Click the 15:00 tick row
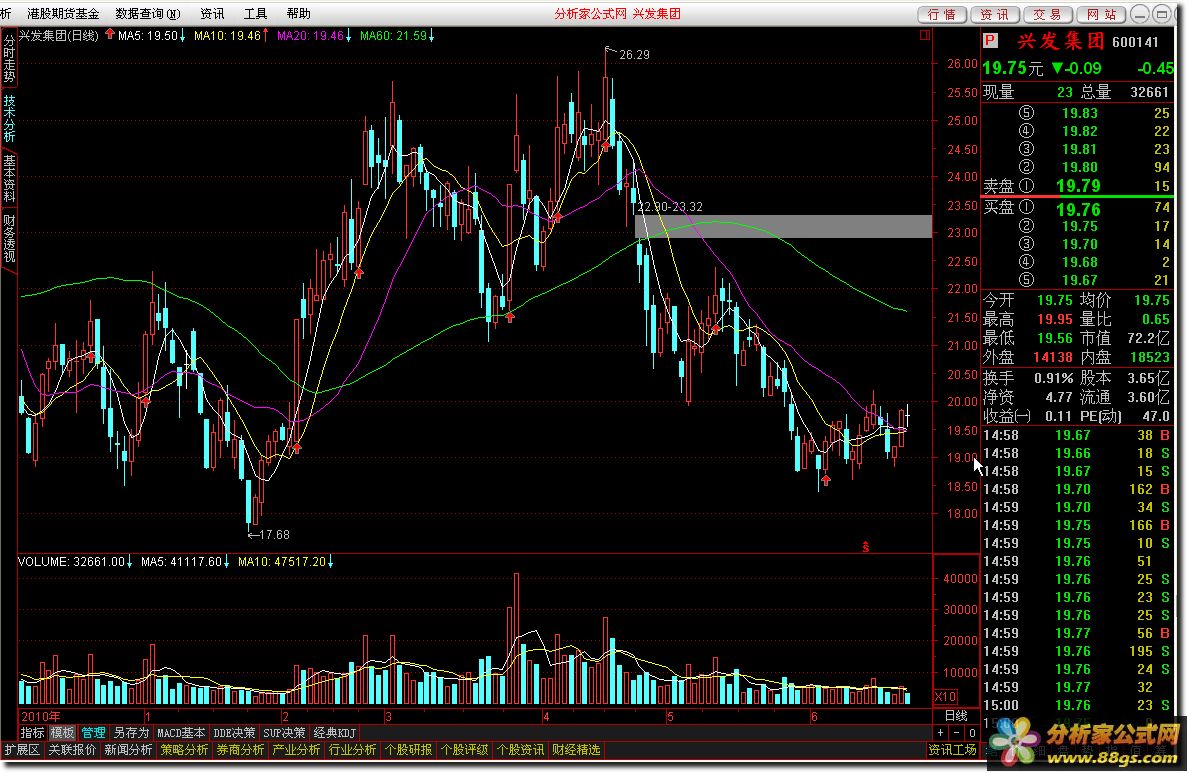This screenshot has height=773, width=1189. tap(1078, 705)
